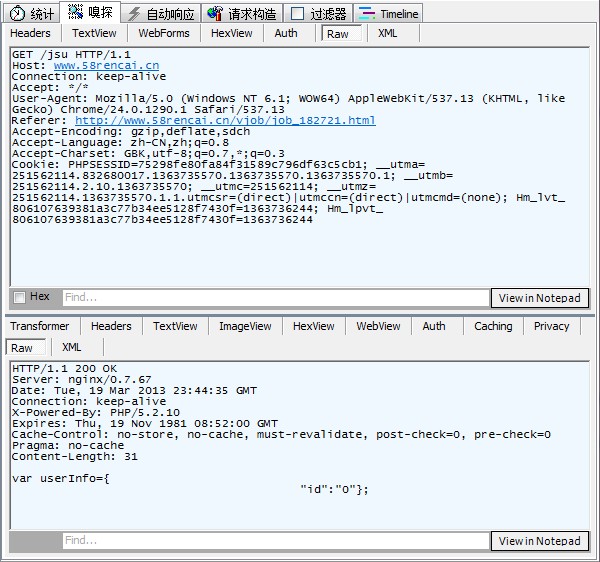Click the Accept-Language header line
The image size is (600, 562).
tap(121, 143)
